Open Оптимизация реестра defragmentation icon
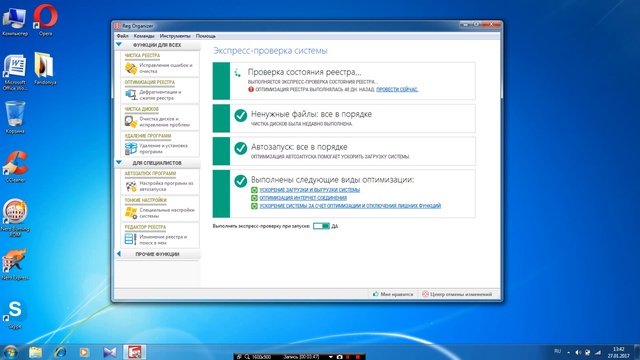Screen dimensions: 640x360 click(131, 95)
